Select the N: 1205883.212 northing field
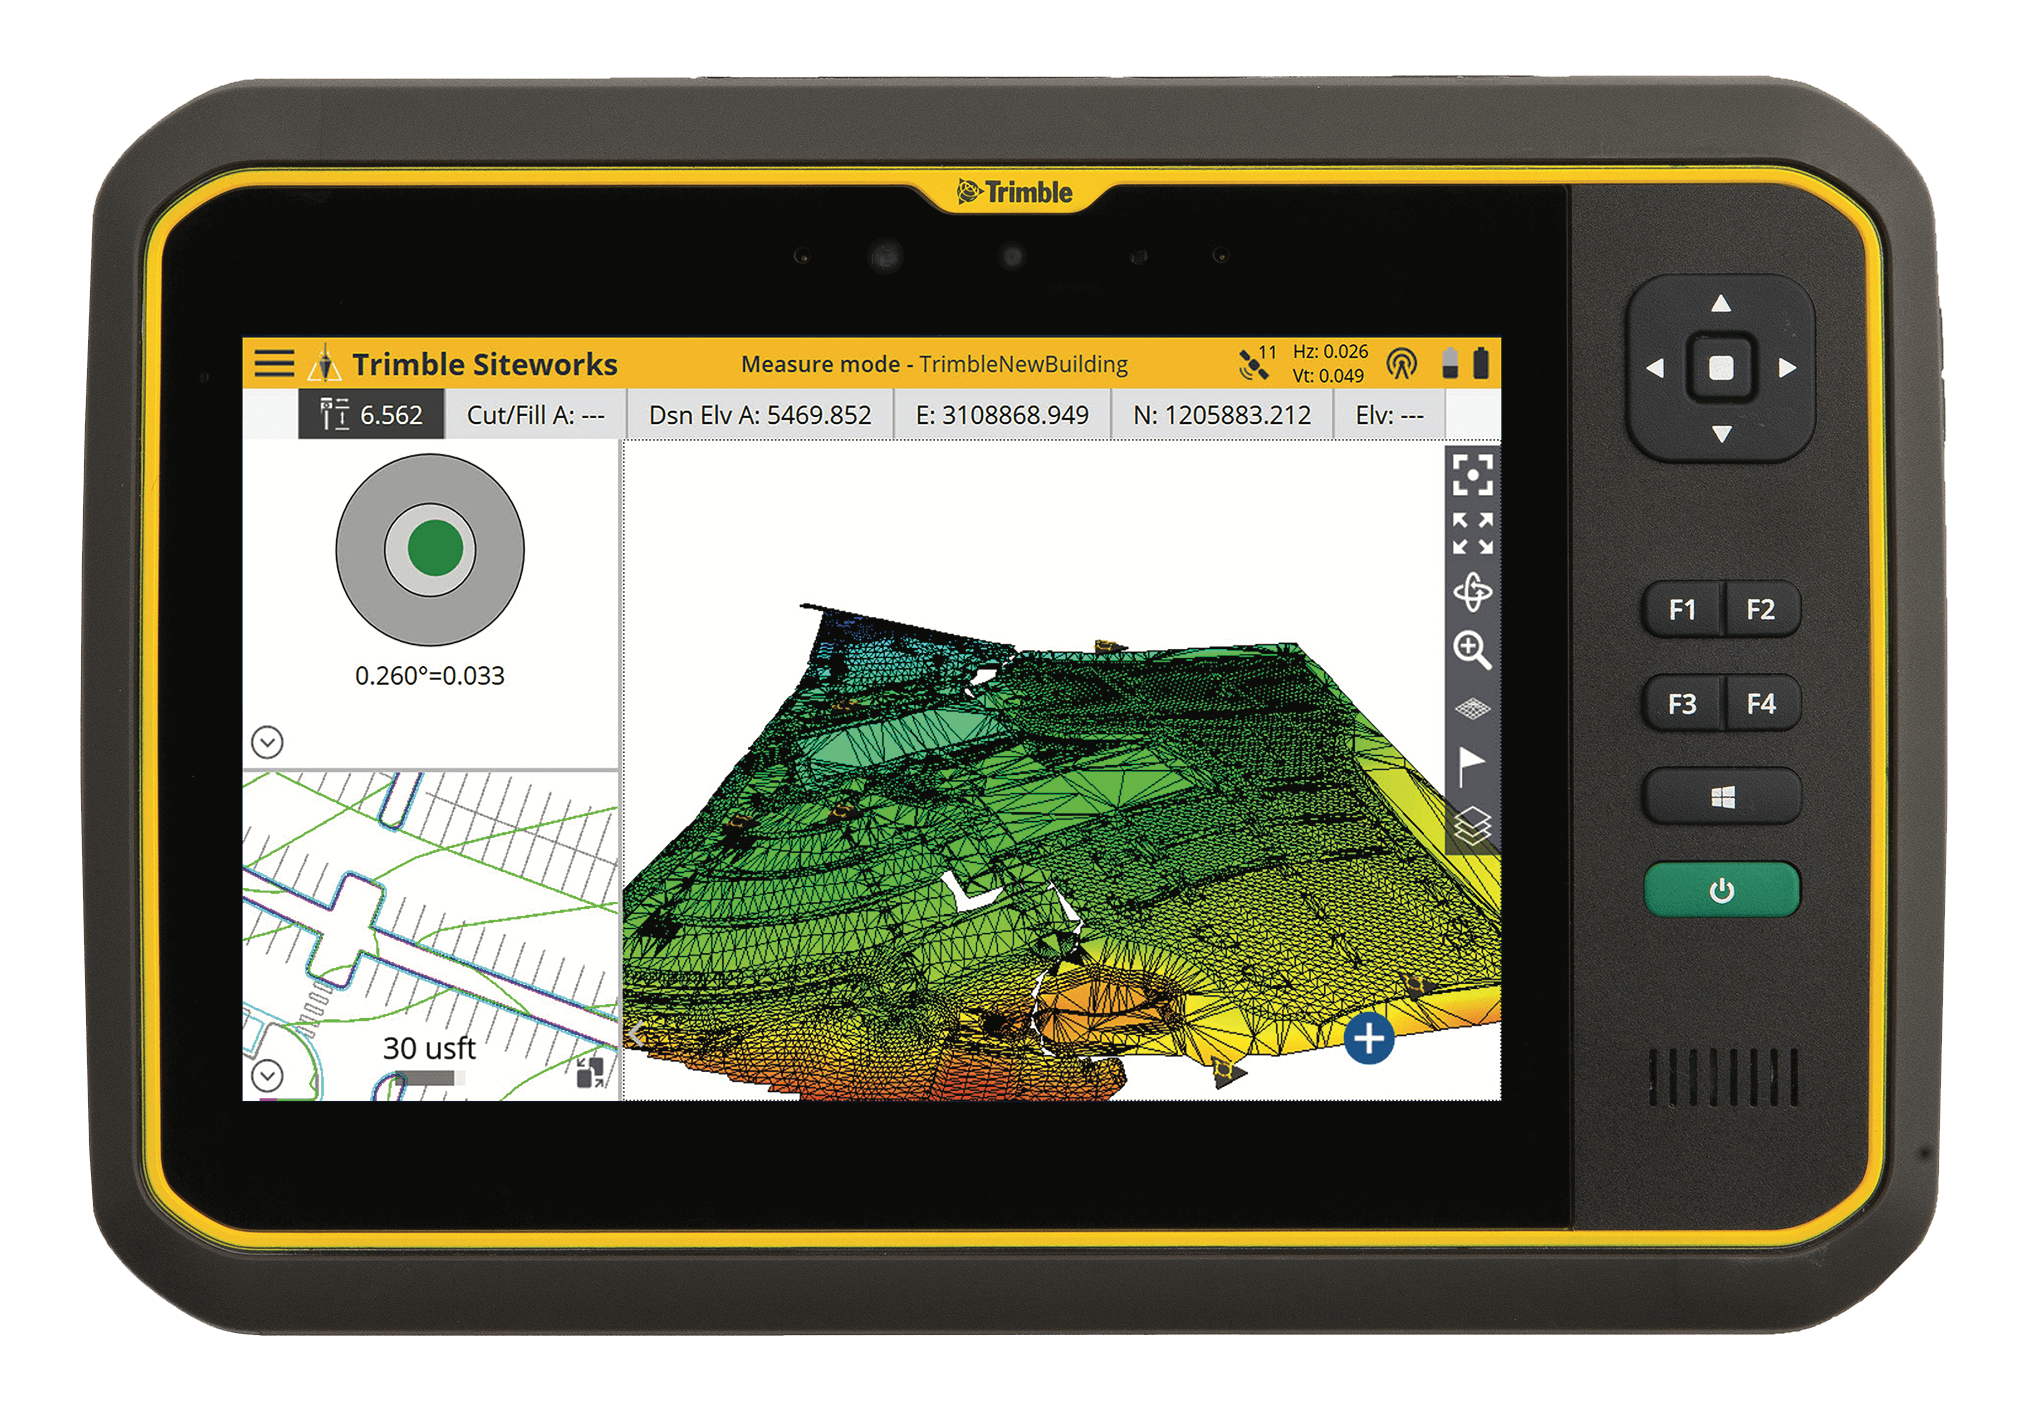 [x=1222, y=414]
